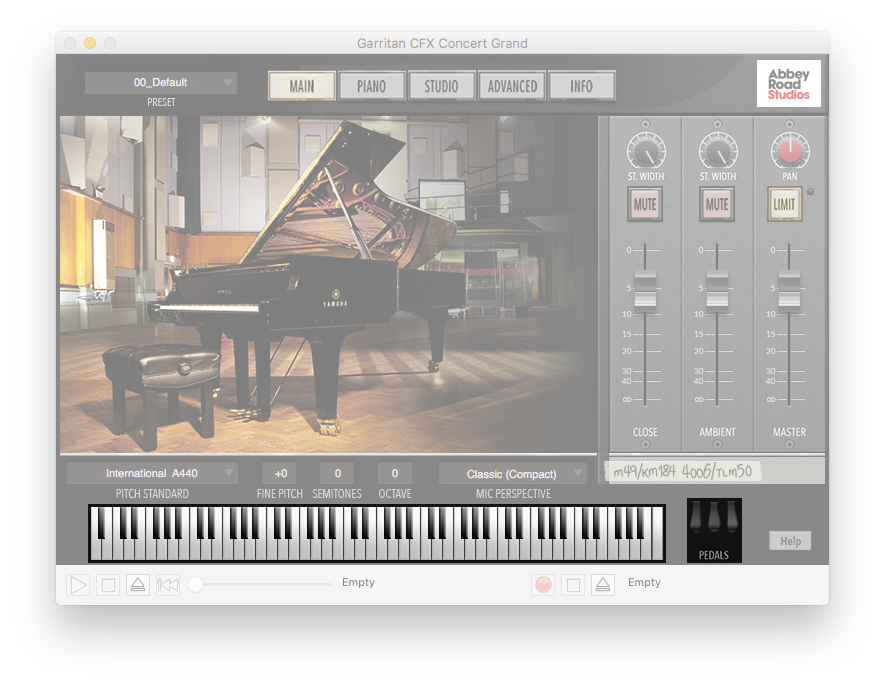Click the MIC PERSPECTIVE label
Image resolution: width=885 pixels, height=685 pixels.
click(513, 494)
